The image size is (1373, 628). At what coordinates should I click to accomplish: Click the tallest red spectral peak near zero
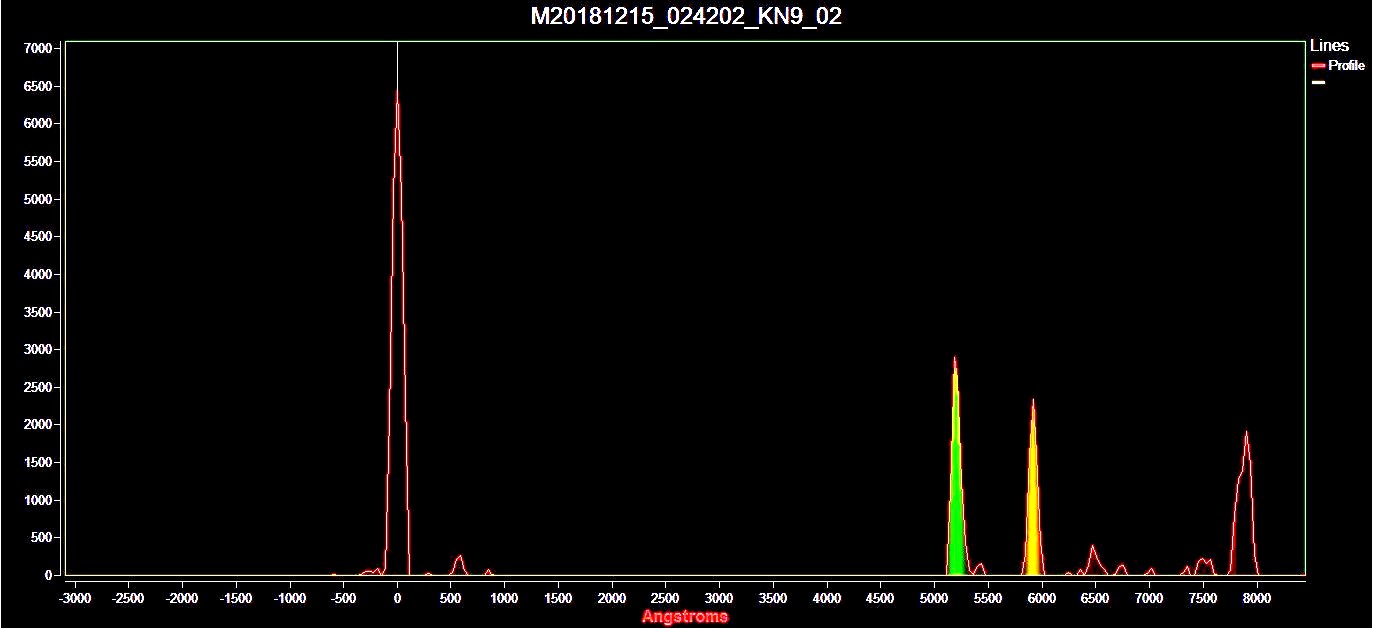tap(396, 95)
